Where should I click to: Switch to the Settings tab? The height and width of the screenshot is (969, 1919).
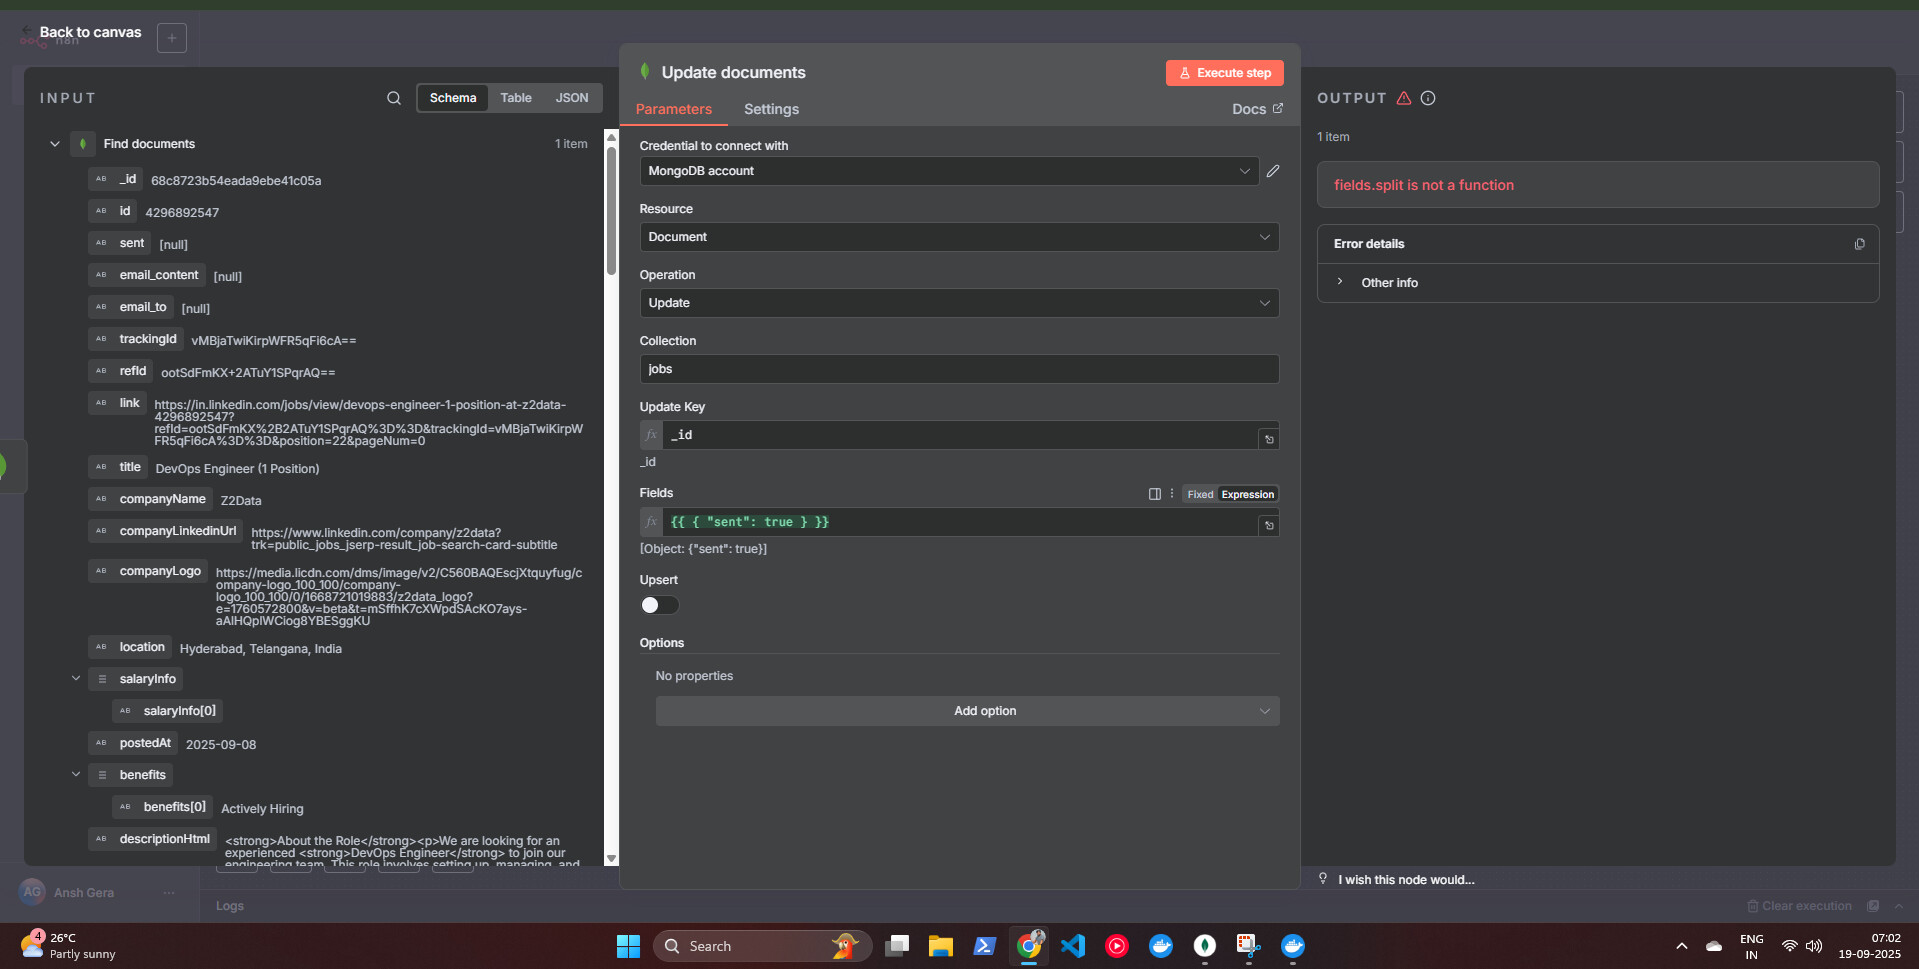771,109
